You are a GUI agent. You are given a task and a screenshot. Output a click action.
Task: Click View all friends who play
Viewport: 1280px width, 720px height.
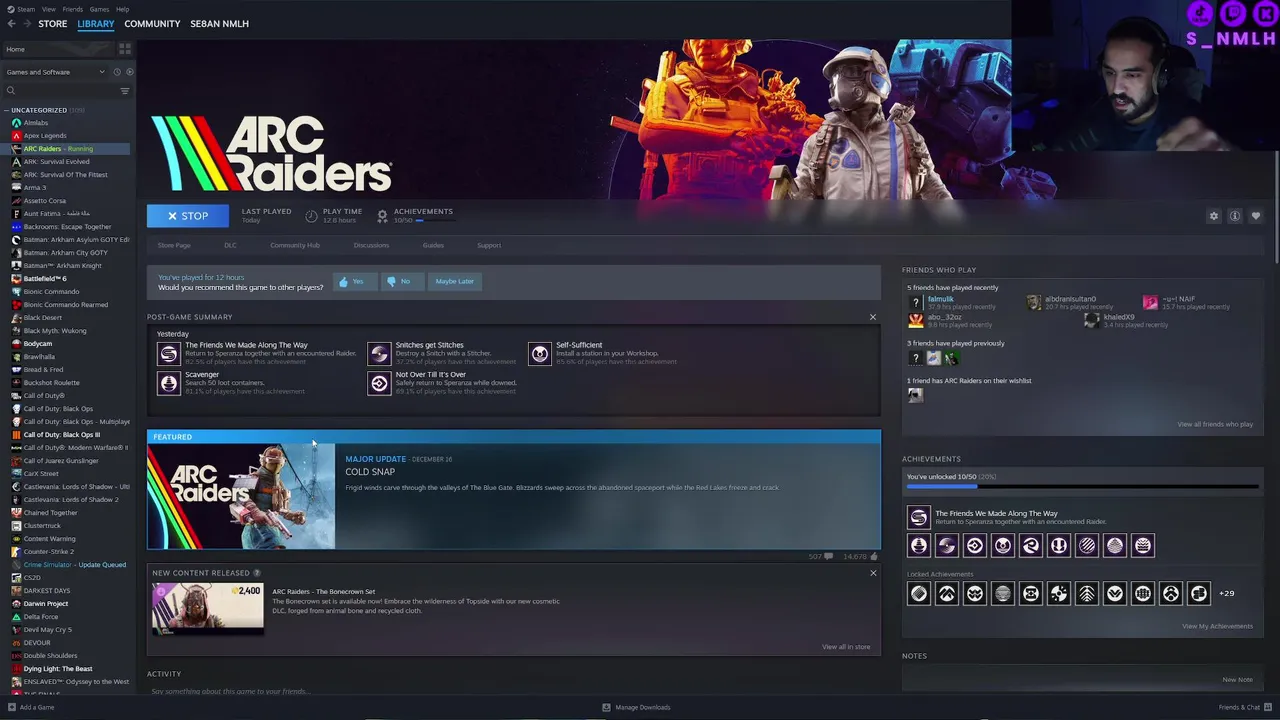[1215, 424]
